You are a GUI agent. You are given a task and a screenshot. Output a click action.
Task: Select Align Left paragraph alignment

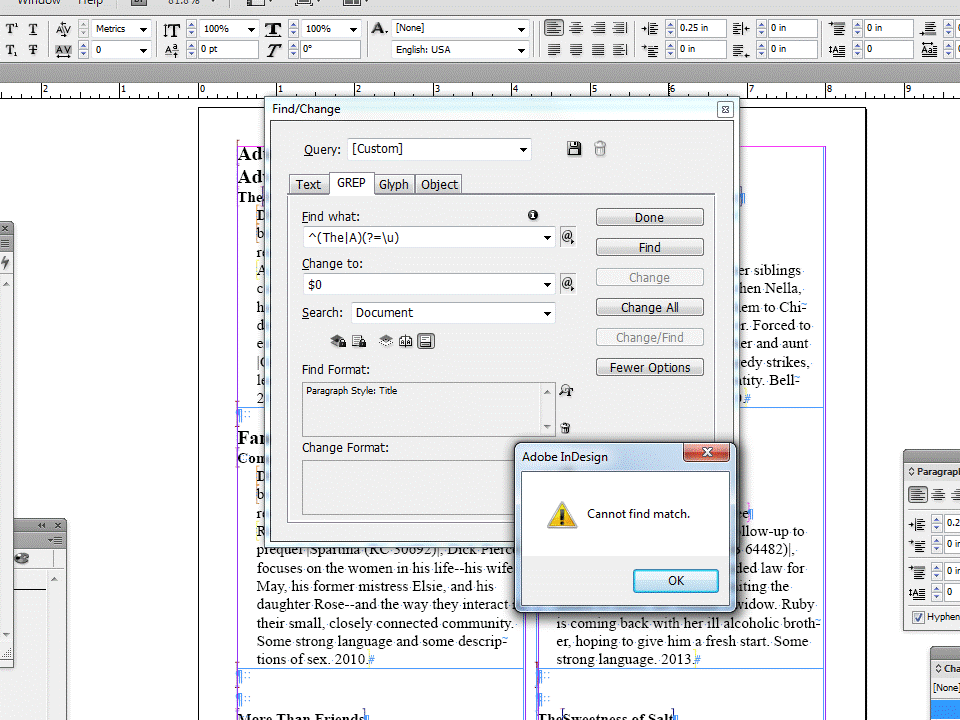(x=553, y=28)
